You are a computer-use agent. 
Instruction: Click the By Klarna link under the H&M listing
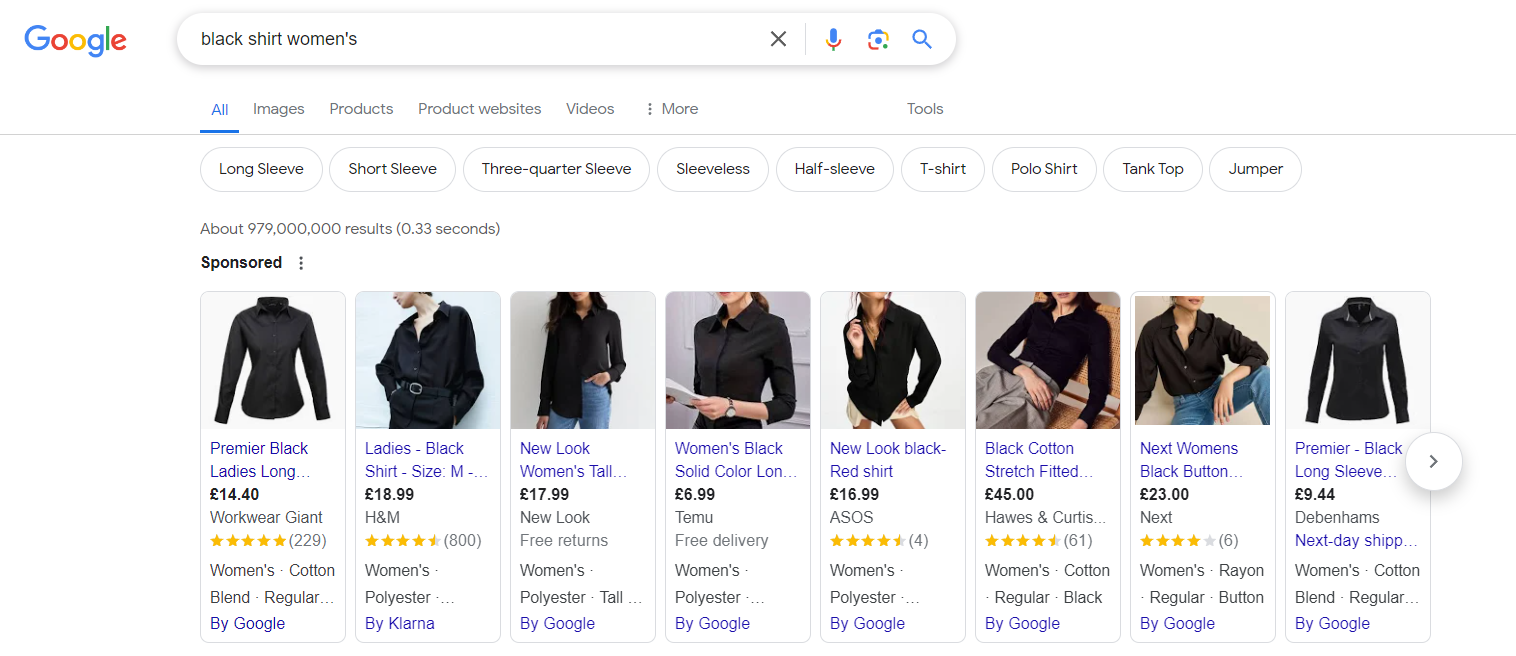click(399, 623)
